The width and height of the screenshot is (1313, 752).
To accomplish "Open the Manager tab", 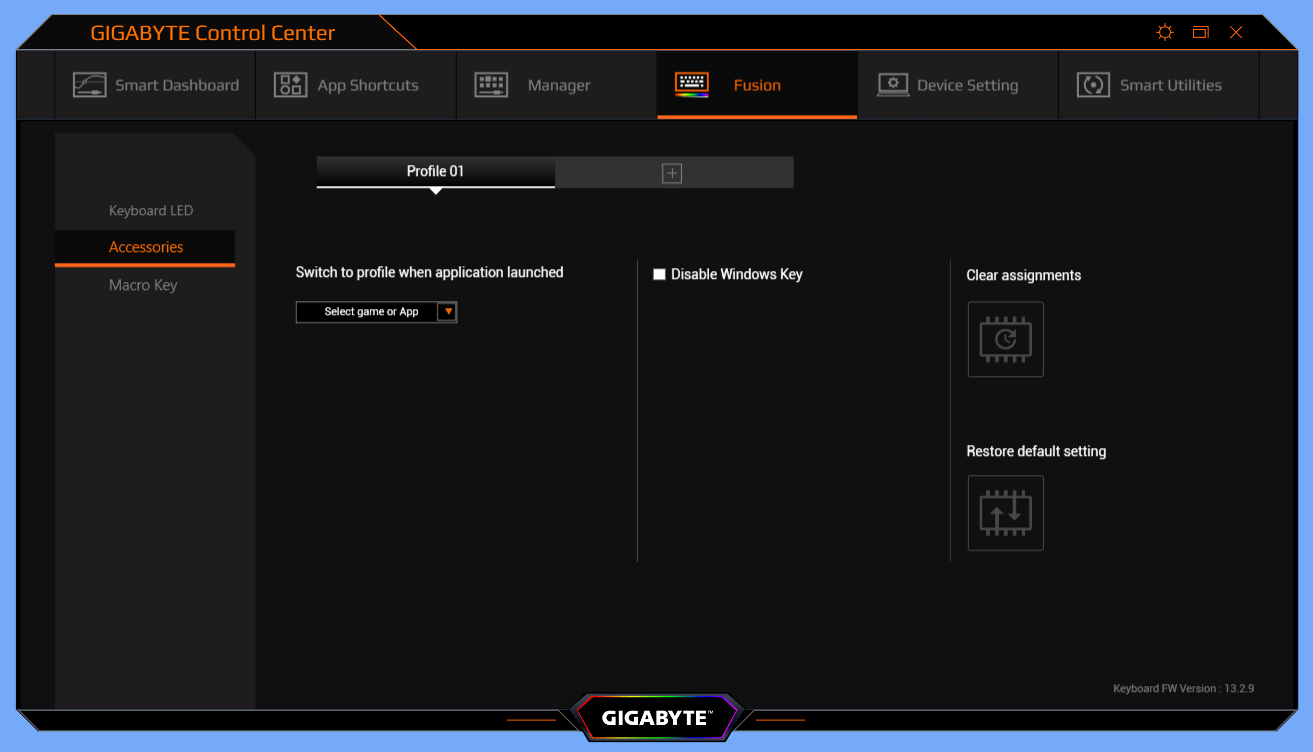I will click(x=557, y=85).
